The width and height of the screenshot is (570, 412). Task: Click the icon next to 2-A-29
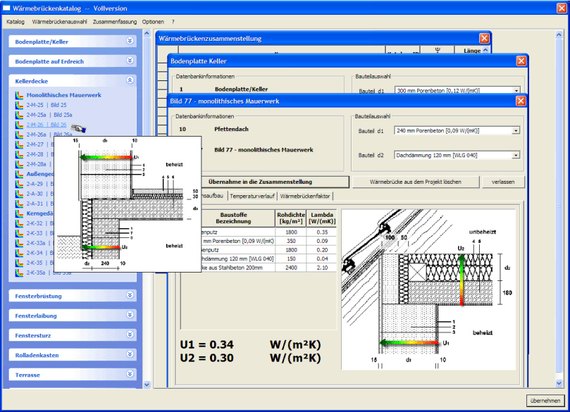point(19,184)
